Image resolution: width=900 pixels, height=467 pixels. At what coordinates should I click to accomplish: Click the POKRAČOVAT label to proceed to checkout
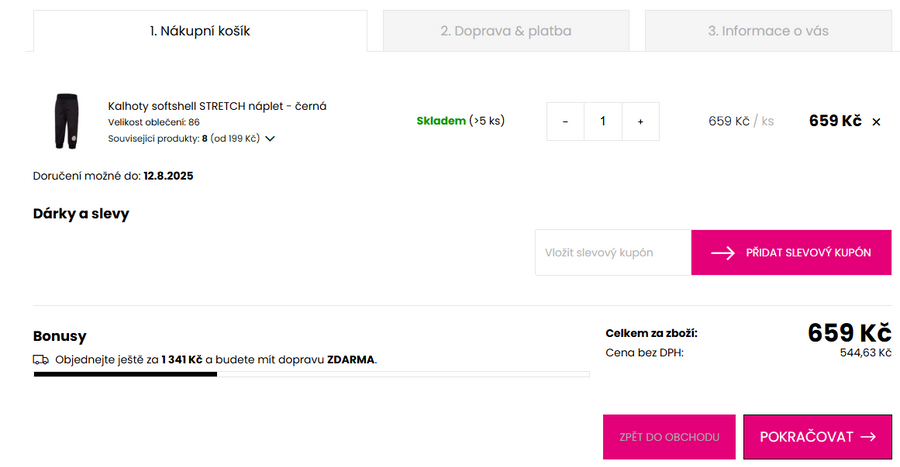point(806,437)
